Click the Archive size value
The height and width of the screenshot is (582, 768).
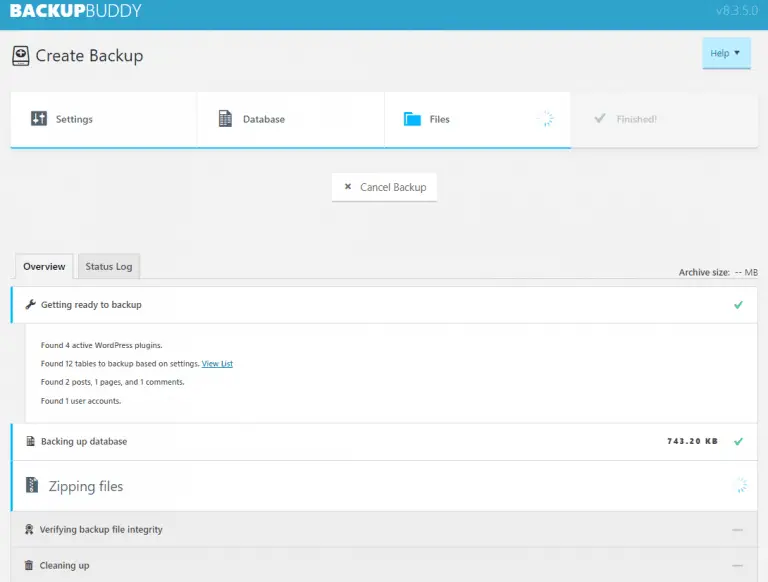(x=746, y=272)
